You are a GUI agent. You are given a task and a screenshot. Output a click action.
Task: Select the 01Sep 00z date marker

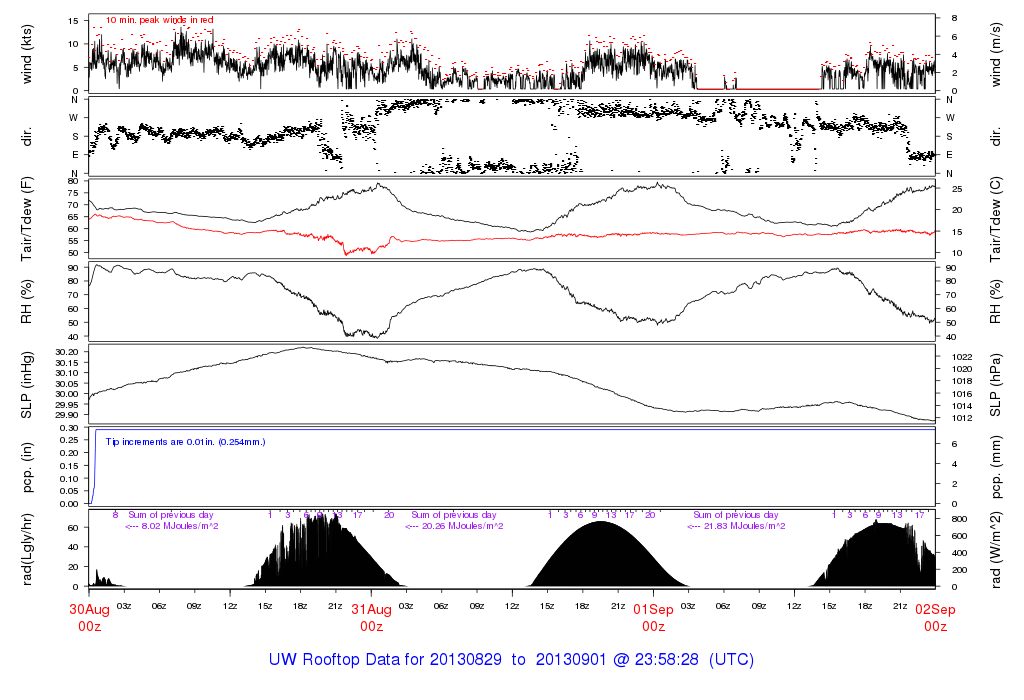coord(653,617)
